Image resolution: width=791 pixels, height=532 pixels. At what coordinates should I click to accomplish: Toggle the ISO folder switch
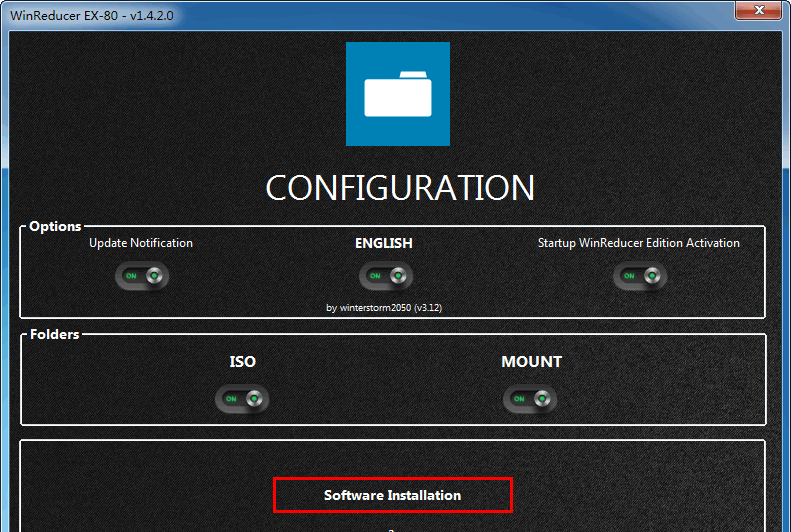[242, 399]
